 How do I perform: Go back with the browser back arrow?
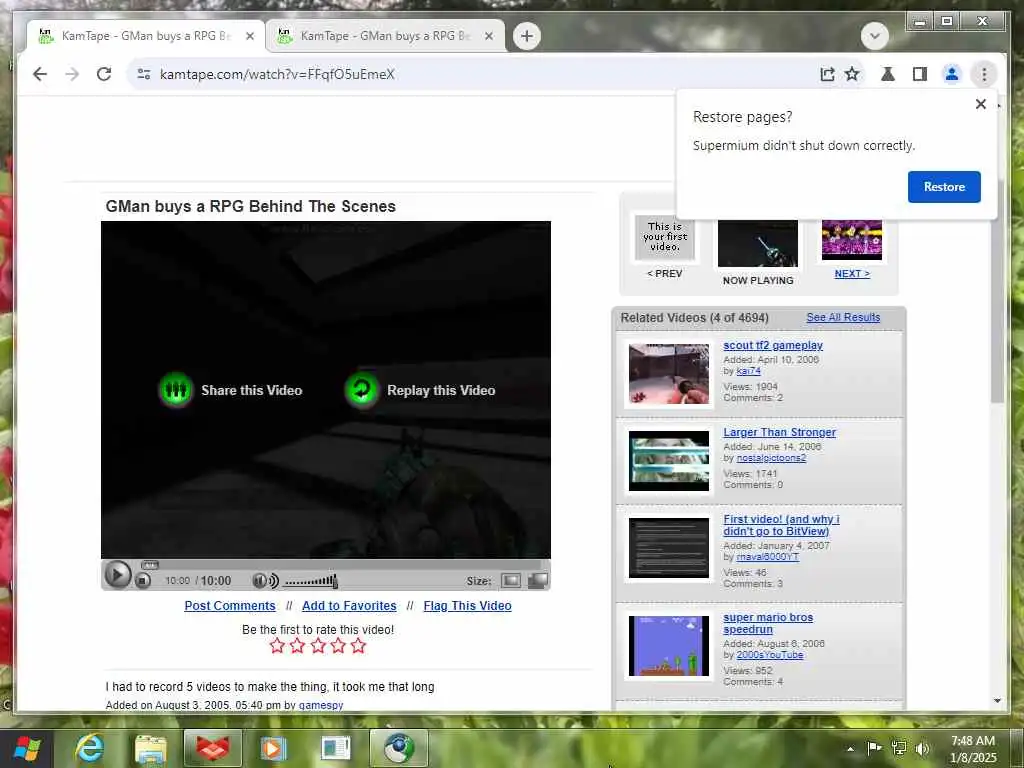pyautogui.click(x=40, y=74)
